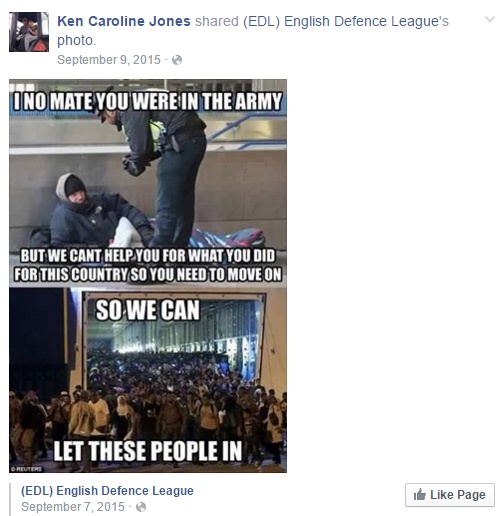
Task: Open the September 7, 2015 original post timestamp
Action: click(73, 507)
